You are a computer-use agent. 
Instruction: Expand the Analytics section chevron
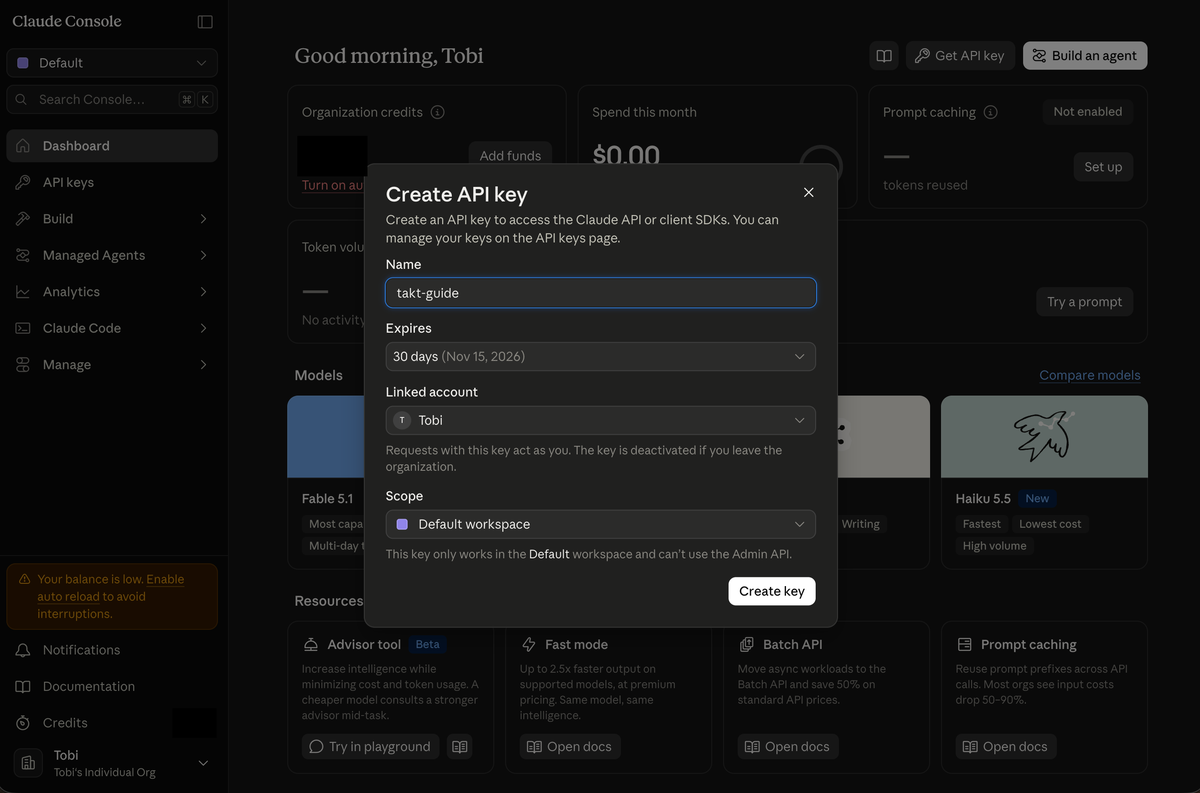[203, 292]
